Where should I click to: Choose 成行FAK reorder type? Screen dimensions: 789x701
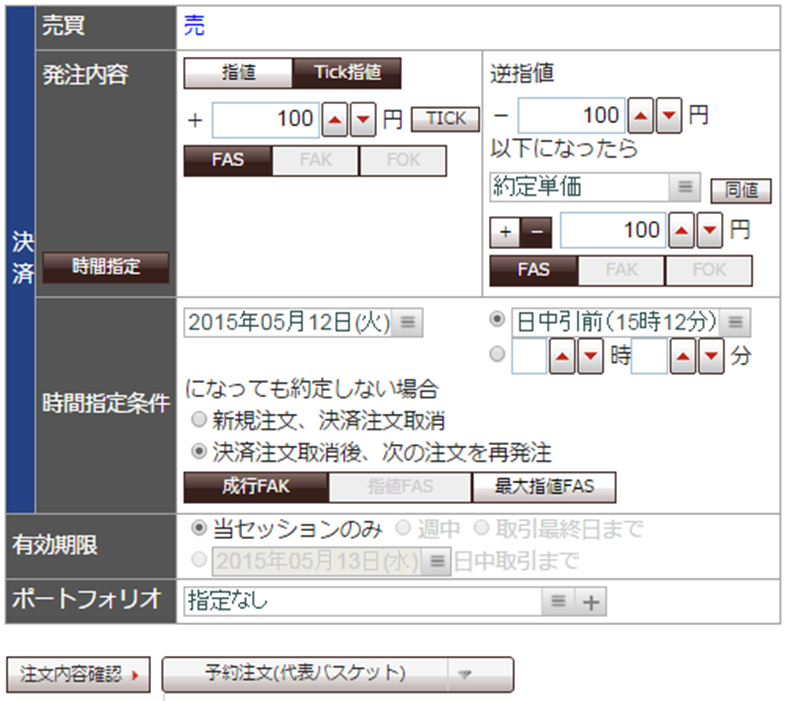(x=256, y=487)
